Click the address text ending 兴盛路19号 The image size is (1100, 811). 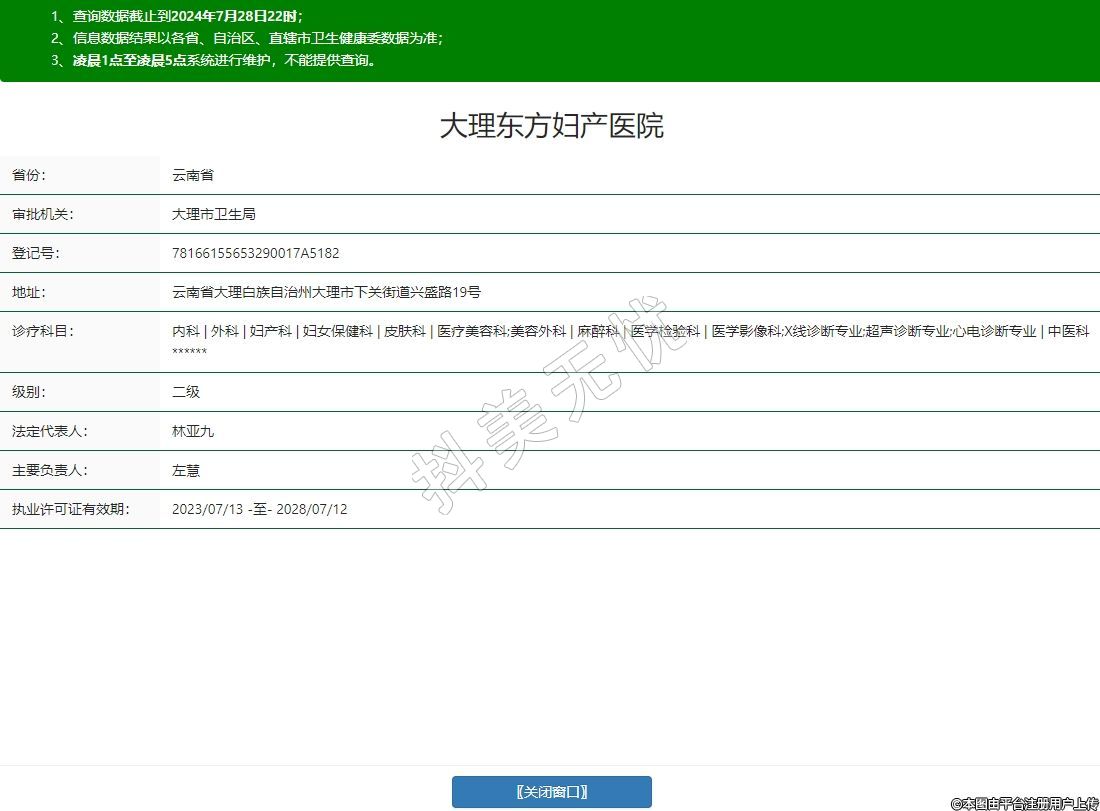(x=326, y=292)
